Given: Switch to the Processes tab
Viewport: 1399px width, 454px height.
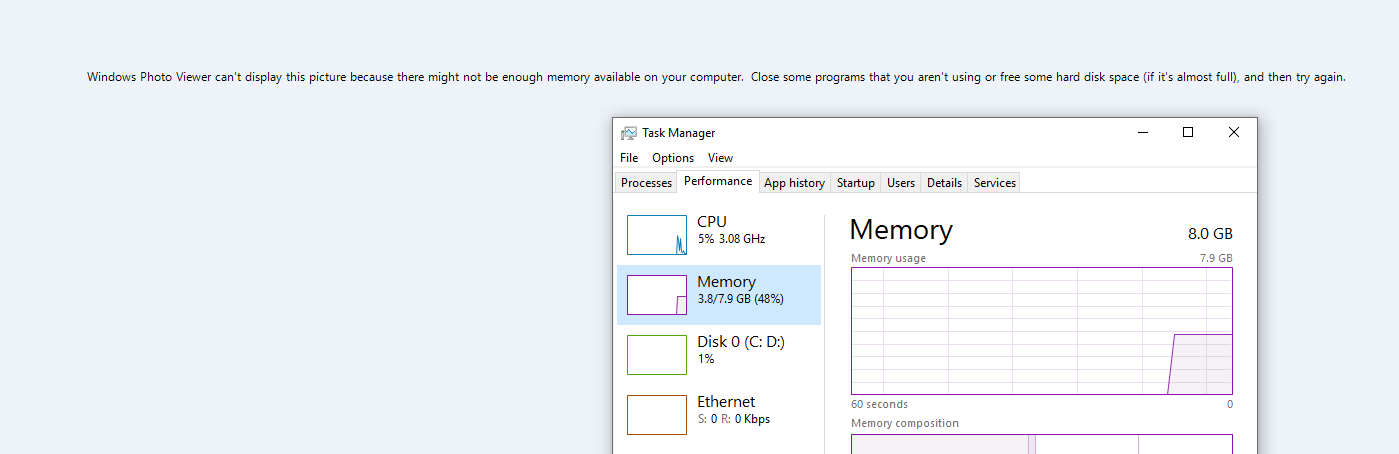Looking at the screenshot, I should 646,183.
